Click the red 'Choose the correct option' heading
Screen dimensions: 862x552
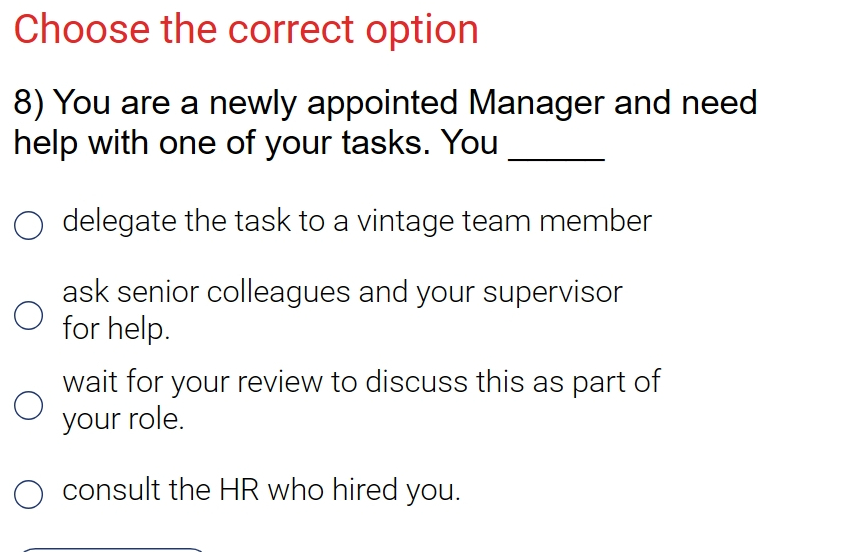point(246,30)
